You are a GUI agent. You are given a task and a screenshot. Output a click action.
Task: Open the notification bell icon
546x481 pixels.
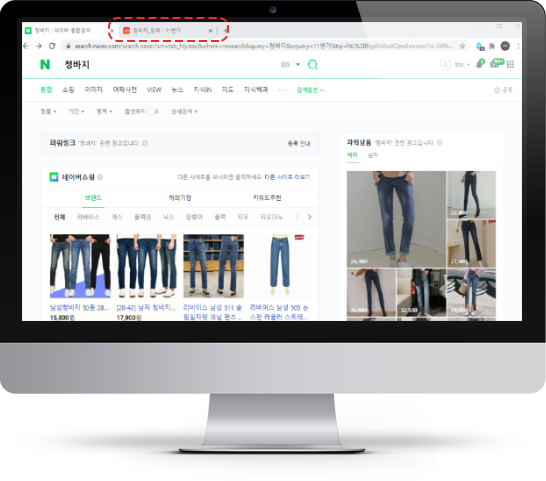[x=479, y=64]
